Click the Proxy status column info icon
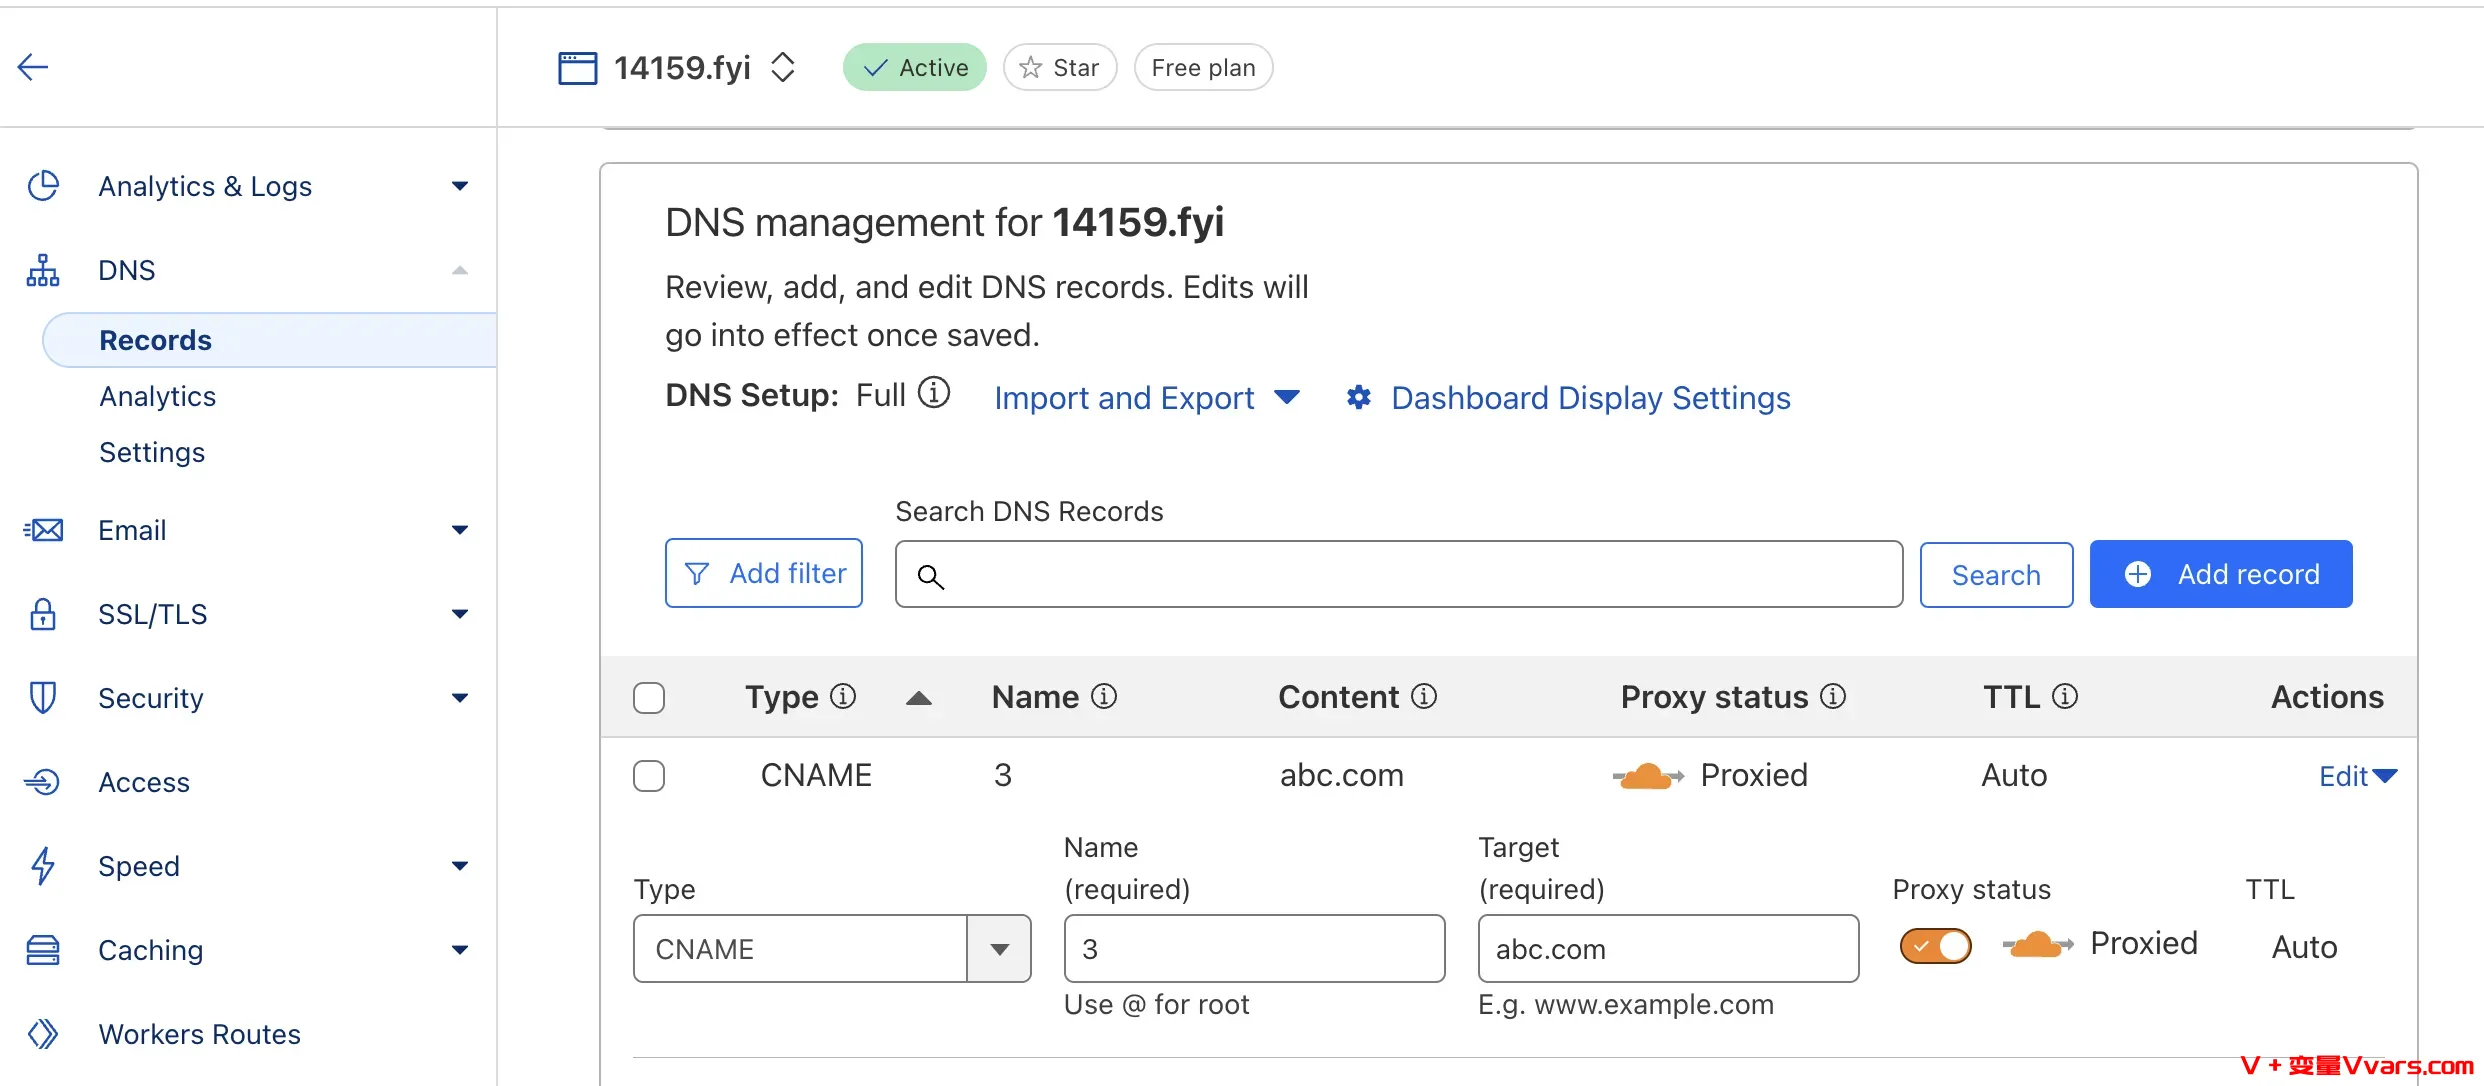The height and width of the screenshot is (1086, 2484). pyautogui.click(x=1833, y=696)
